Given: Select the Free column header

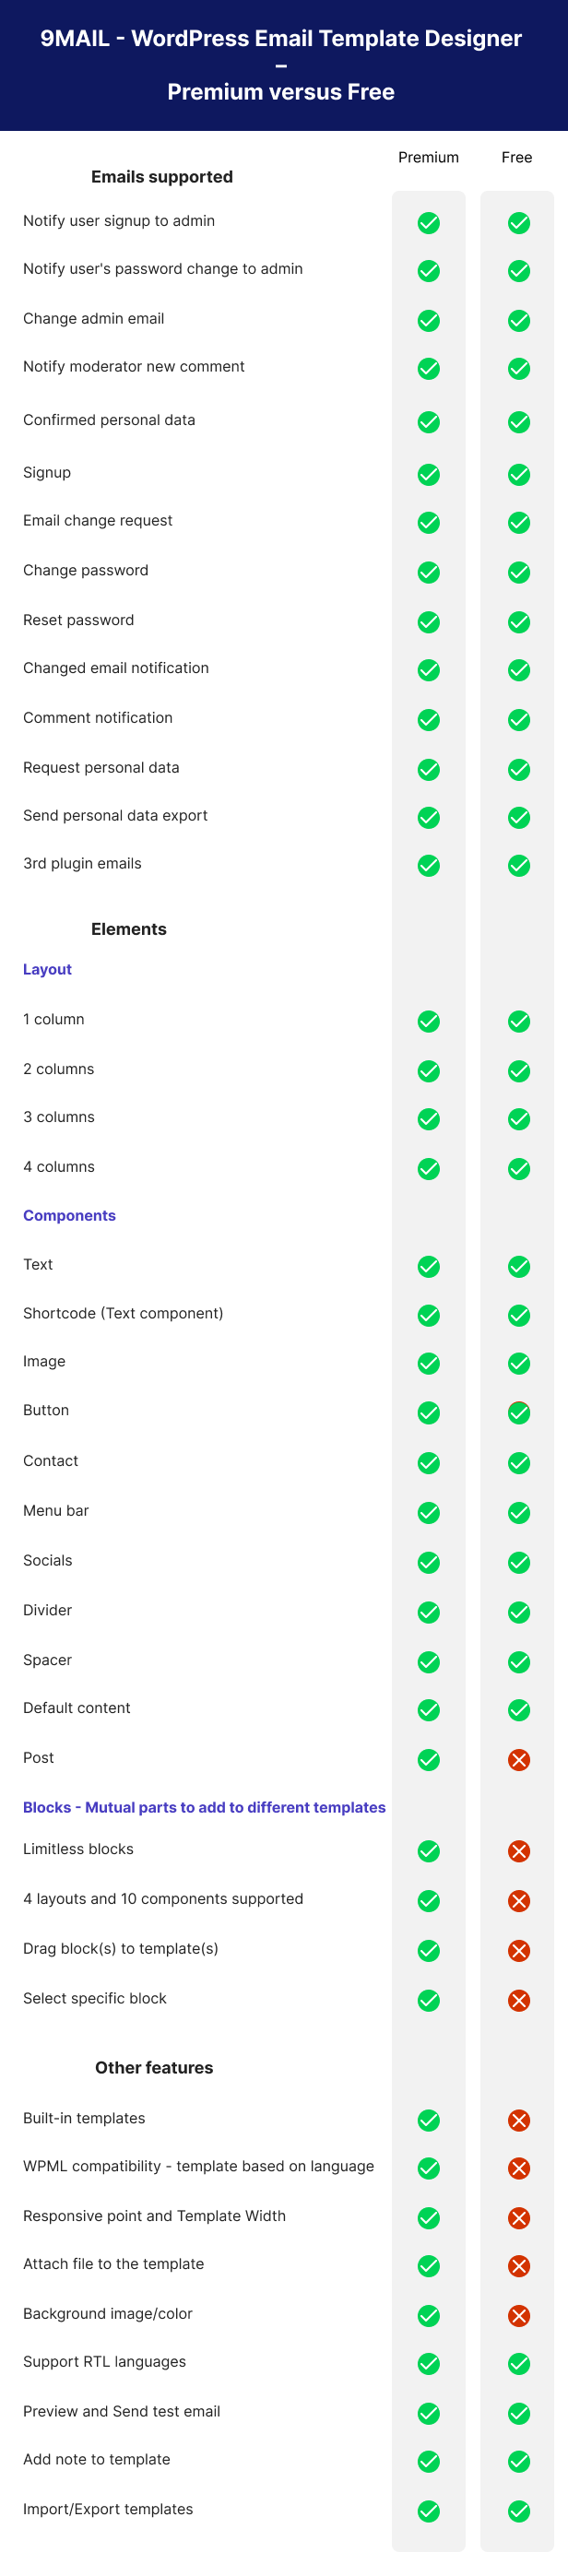Looking at the screenshot, I should pyautogui.click(x=516, y=157).
